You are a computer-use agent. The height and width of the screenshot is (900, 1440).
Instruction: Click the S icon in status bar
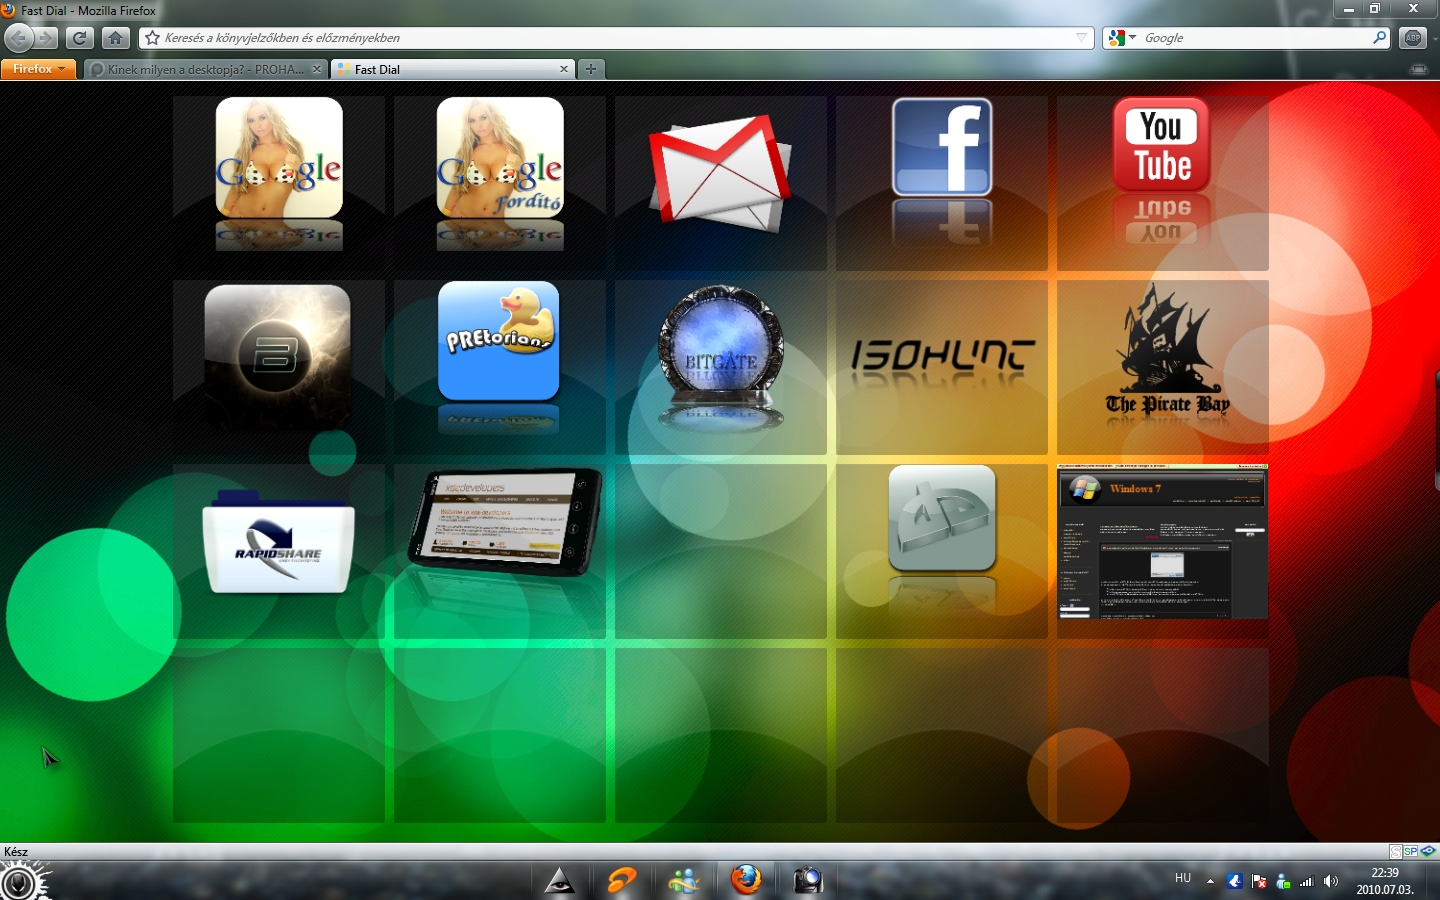[1395, 852]
